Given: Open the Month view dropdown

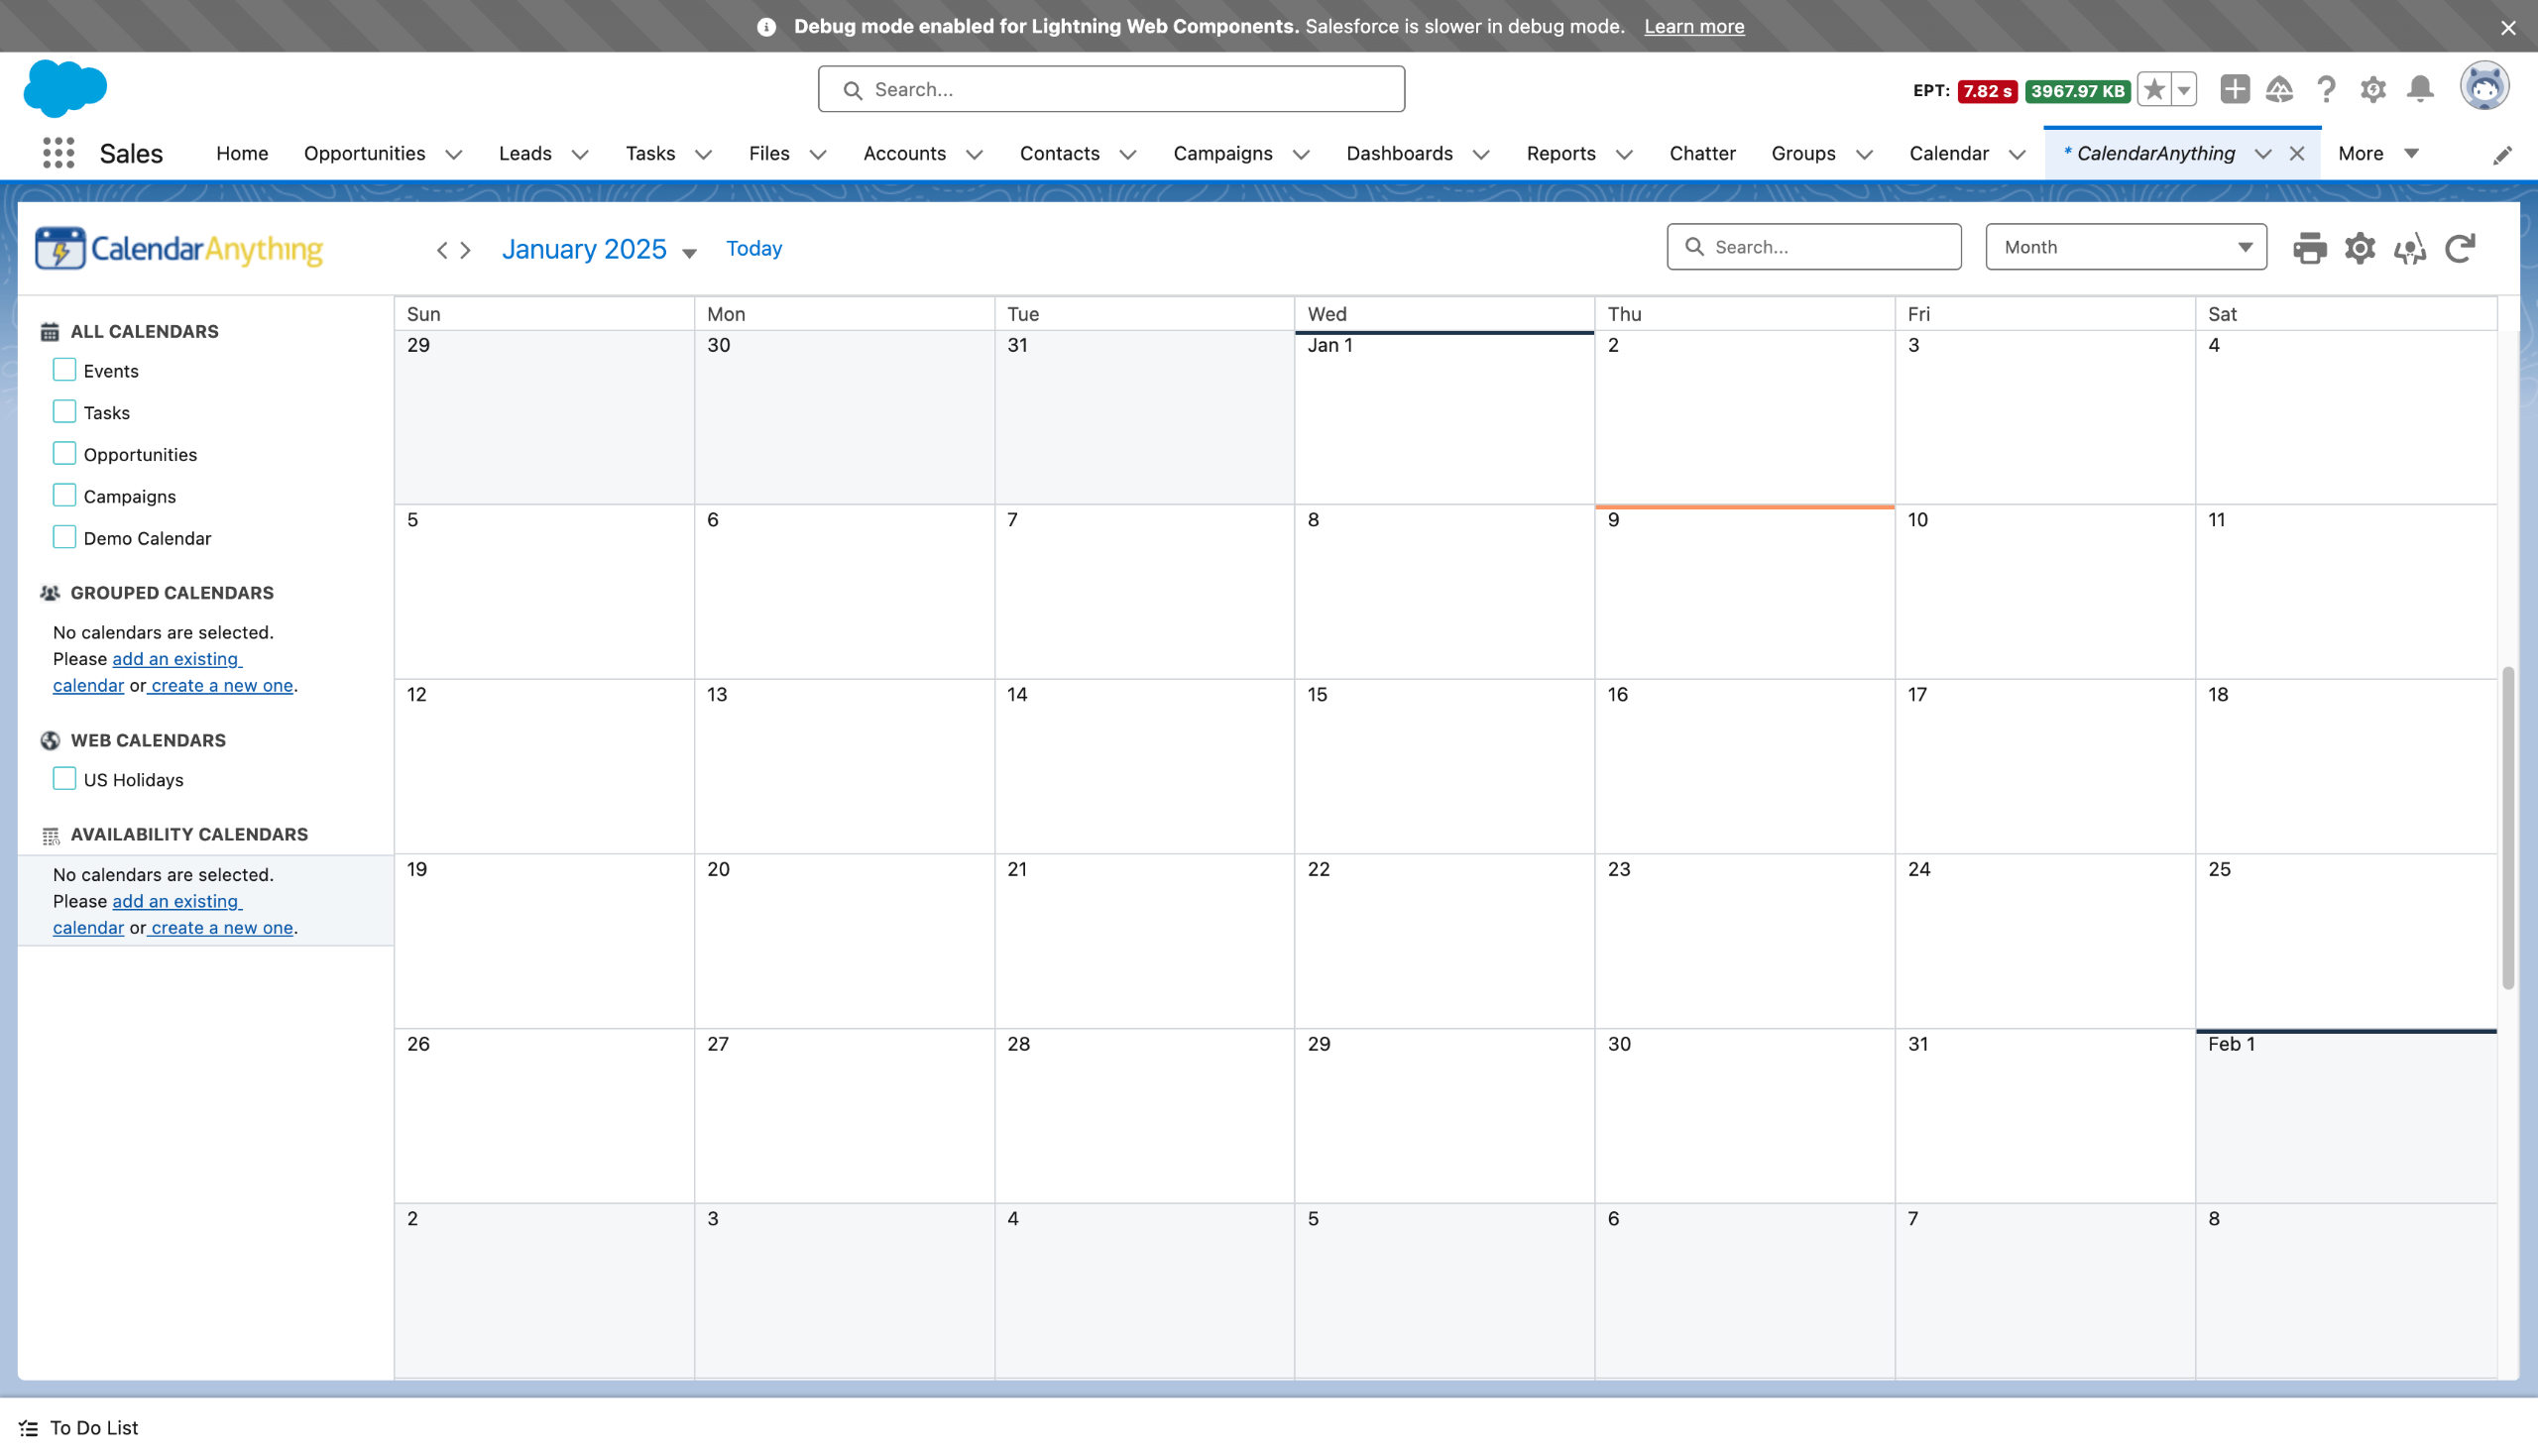Looking at the screenshot, I should click(2125, 247).
